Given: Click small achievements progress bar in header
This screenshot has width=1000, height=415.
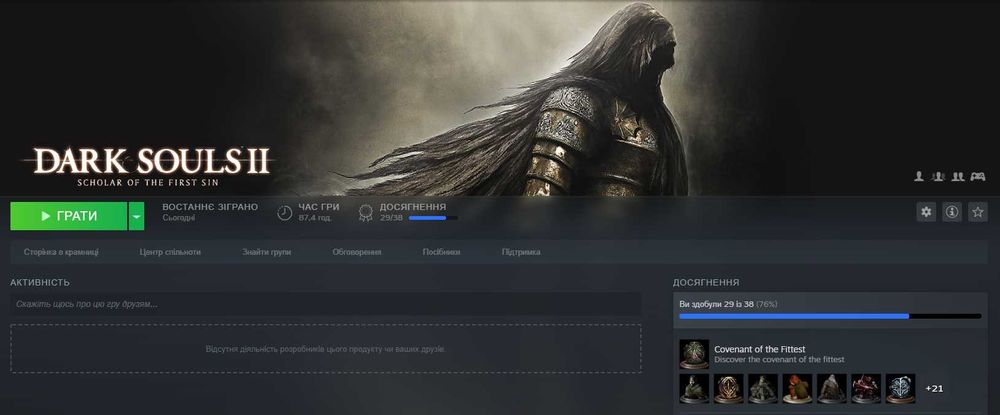Looking at the screenshot, I should click(433, 218).
